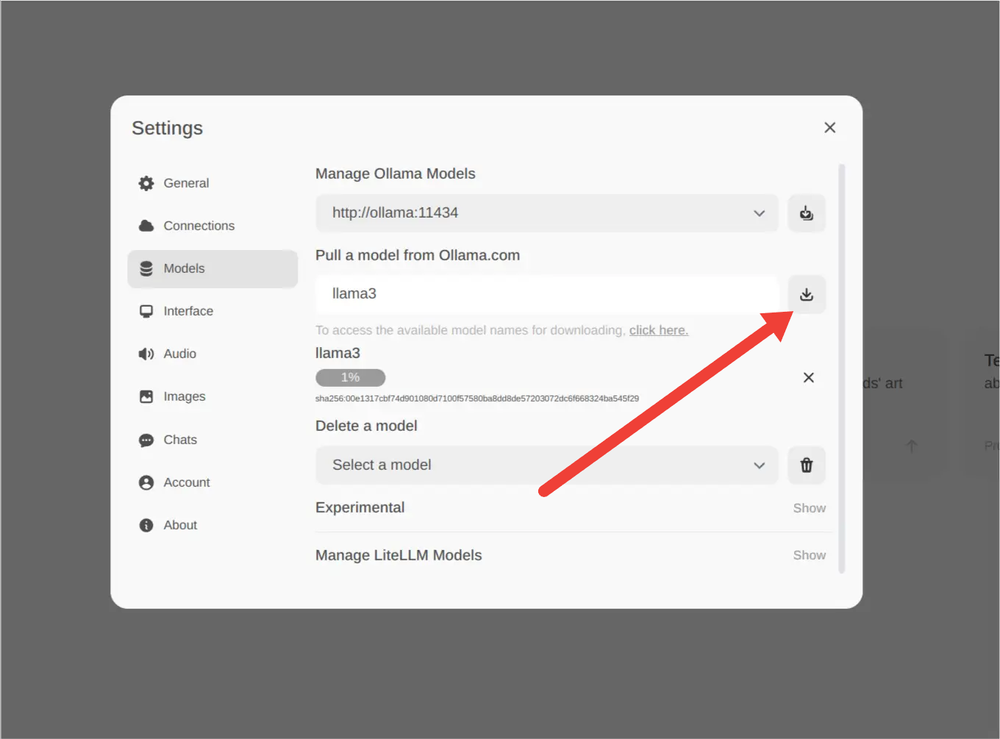
Task: Click the download icon to pull llama3
Action: click(x=806, y=294)
